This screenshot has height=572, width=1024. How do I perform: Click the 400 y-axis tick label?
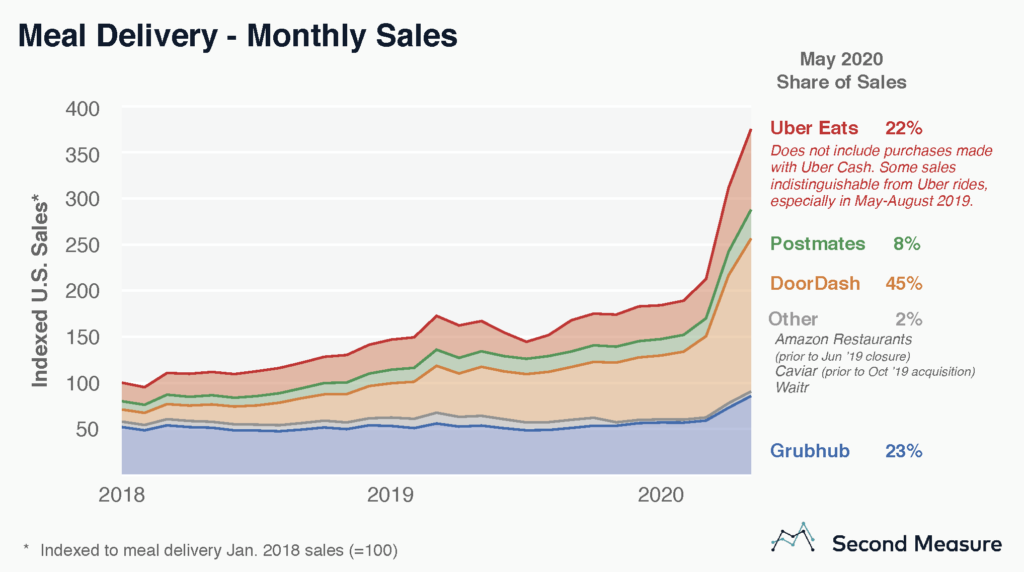point(84,109)
